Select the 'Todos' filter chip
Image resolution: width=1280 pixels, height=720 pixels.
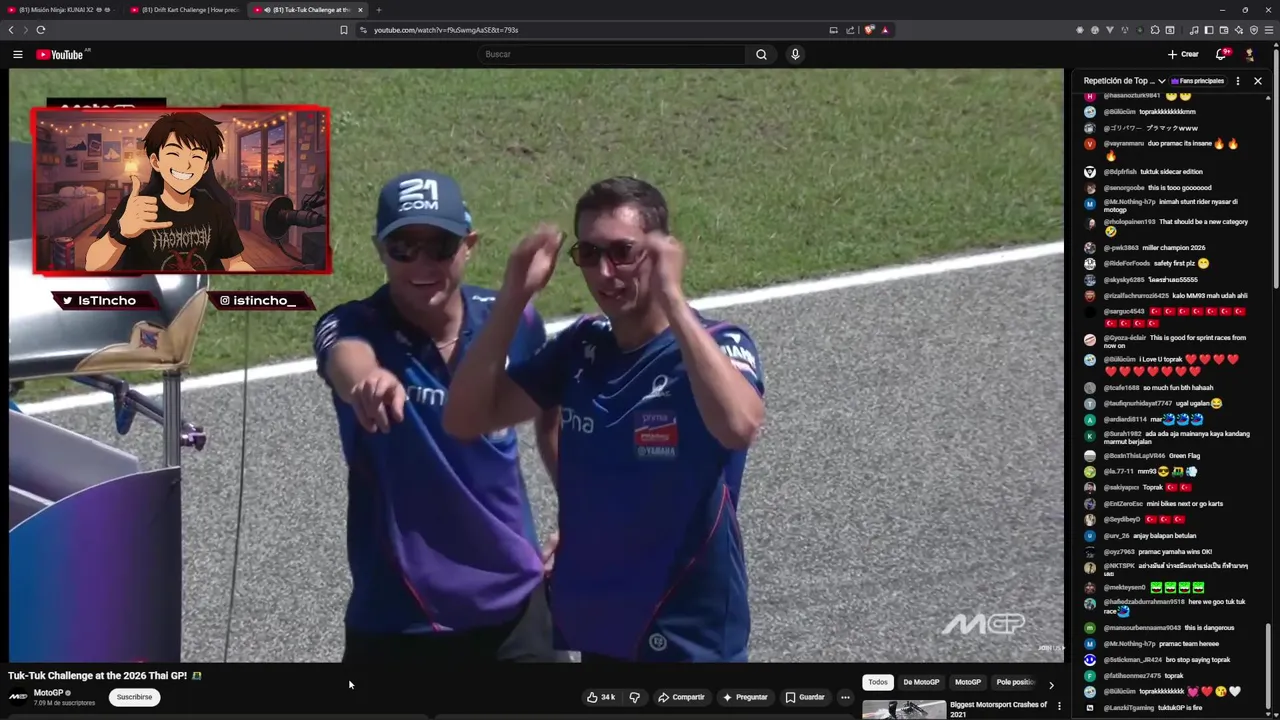(x=878, y=682)
